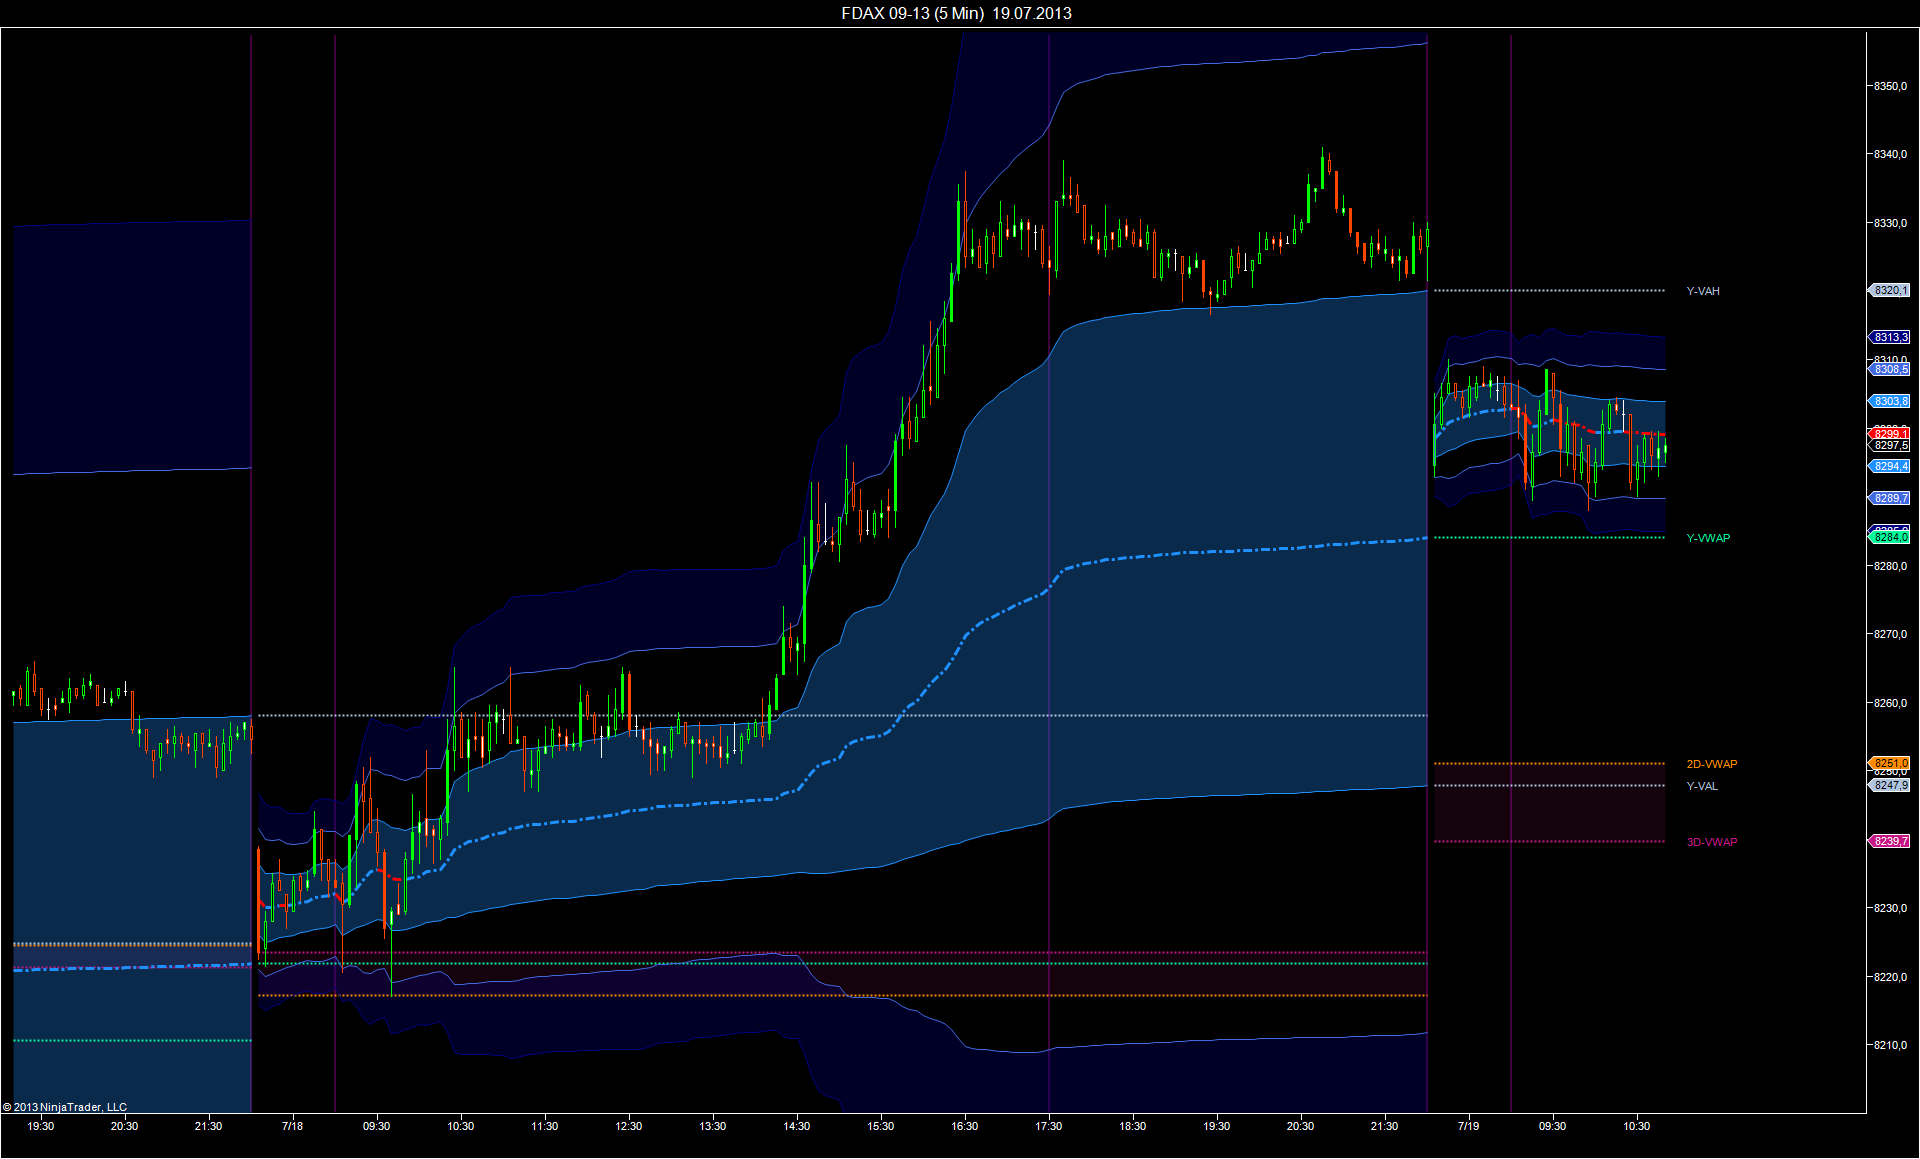The image size is (1920, 1159).
Task: Click the "15:30" time axis label
Action: pos(880,1126)
